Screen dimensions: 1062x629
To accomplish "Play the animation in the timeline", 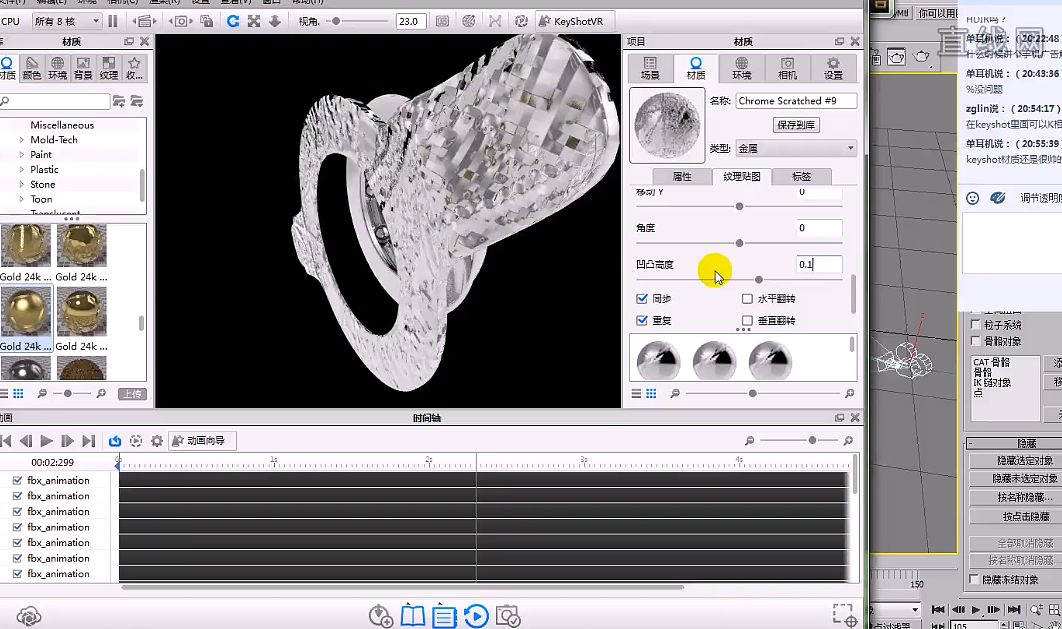I will pyautogui.click(x=46, y=441).
